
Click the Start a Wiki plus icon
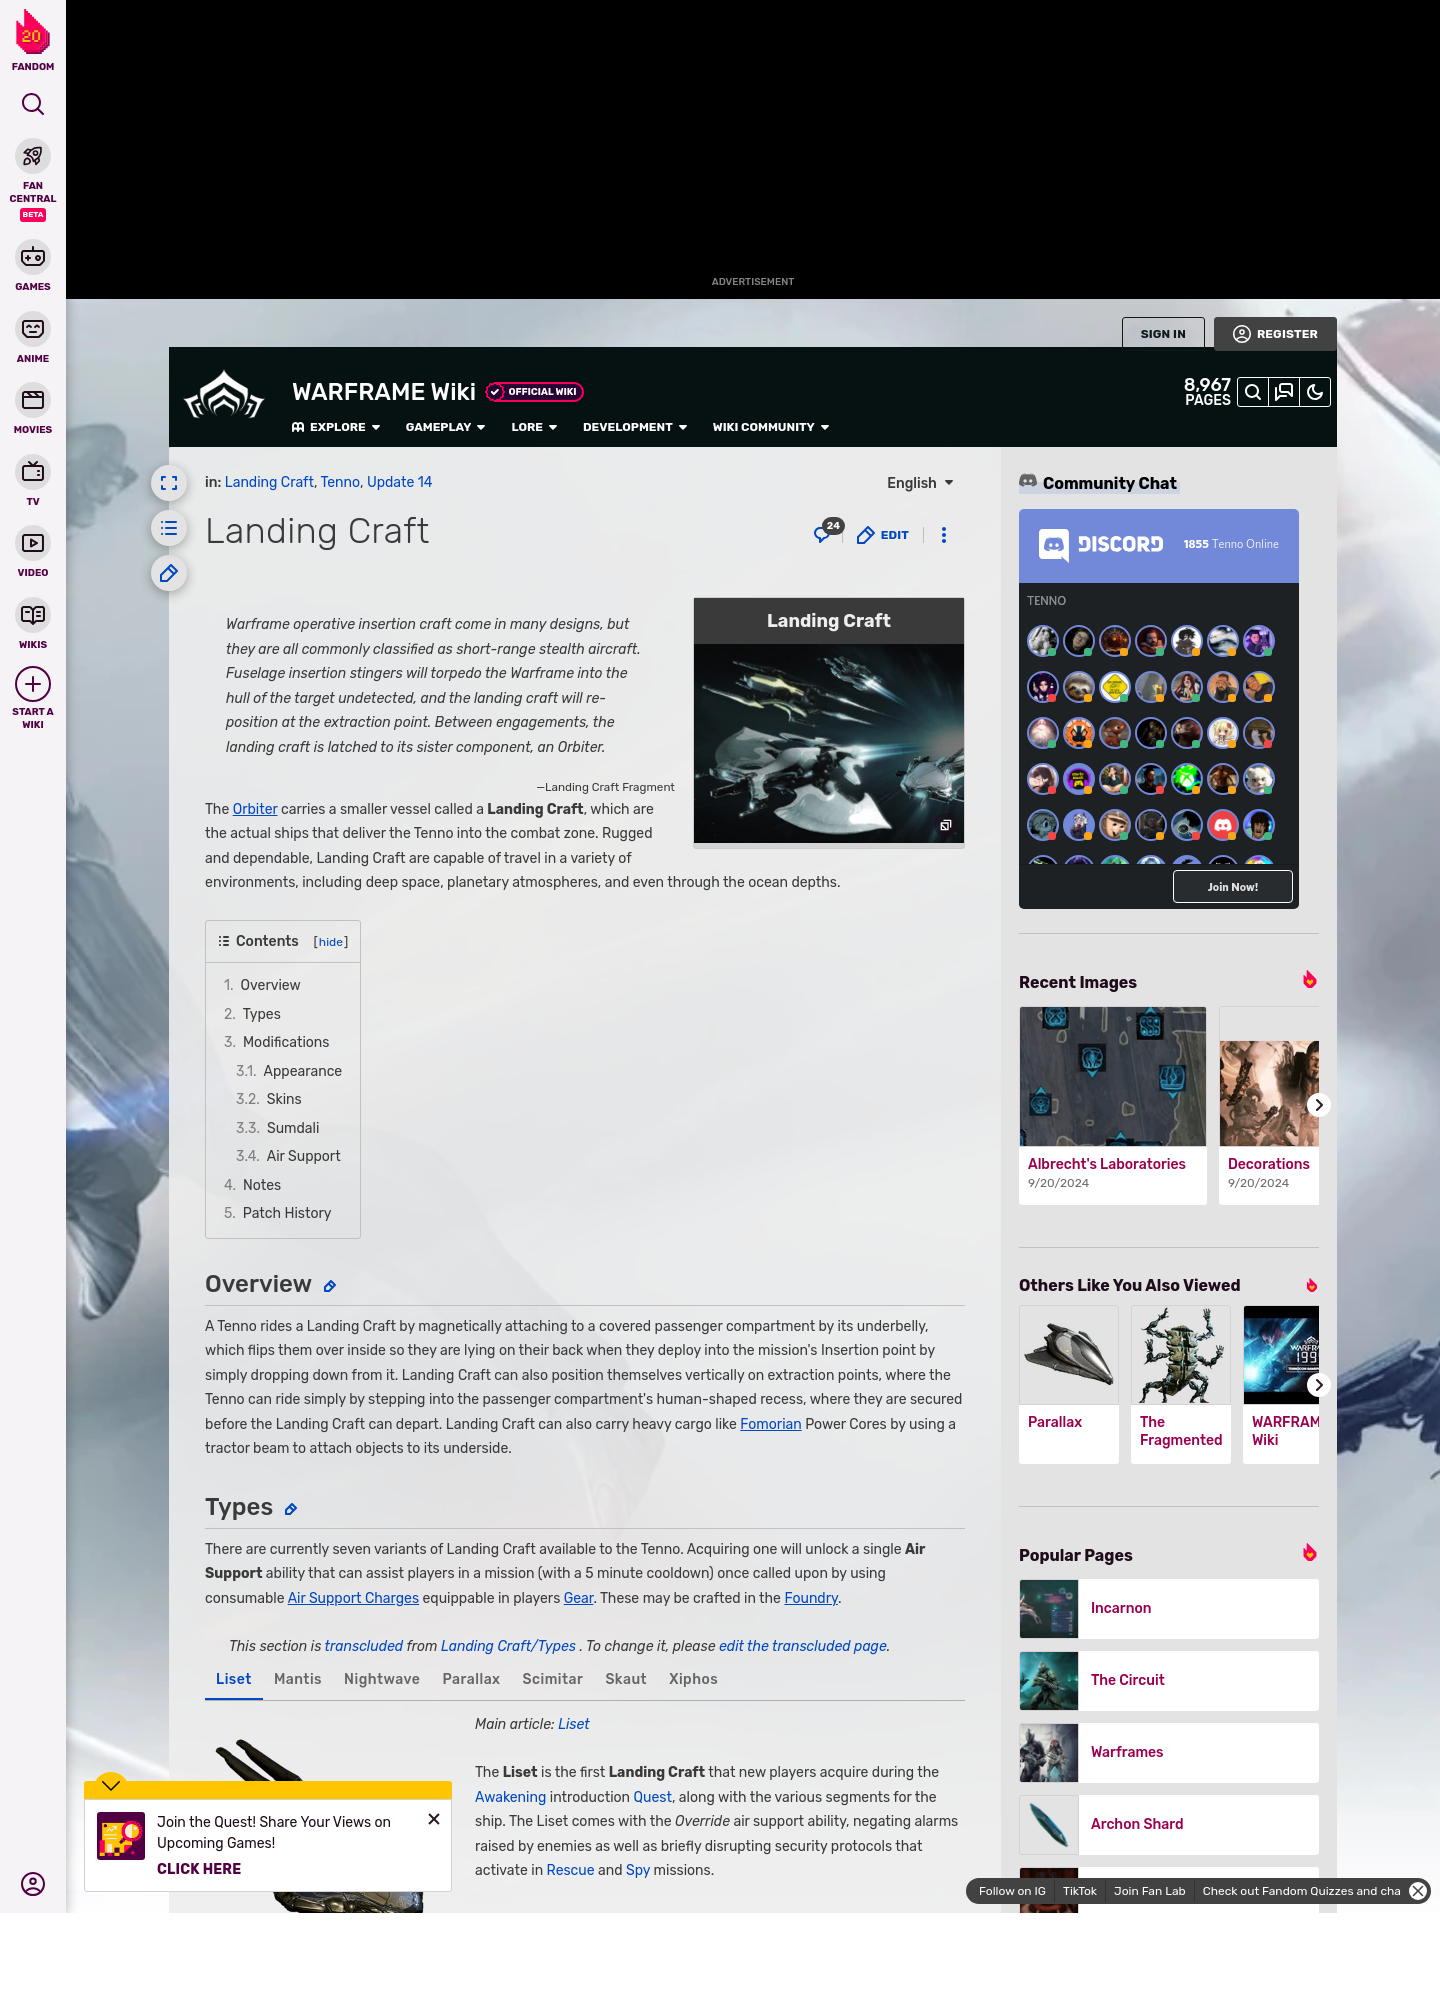click(x=33, y=684)
